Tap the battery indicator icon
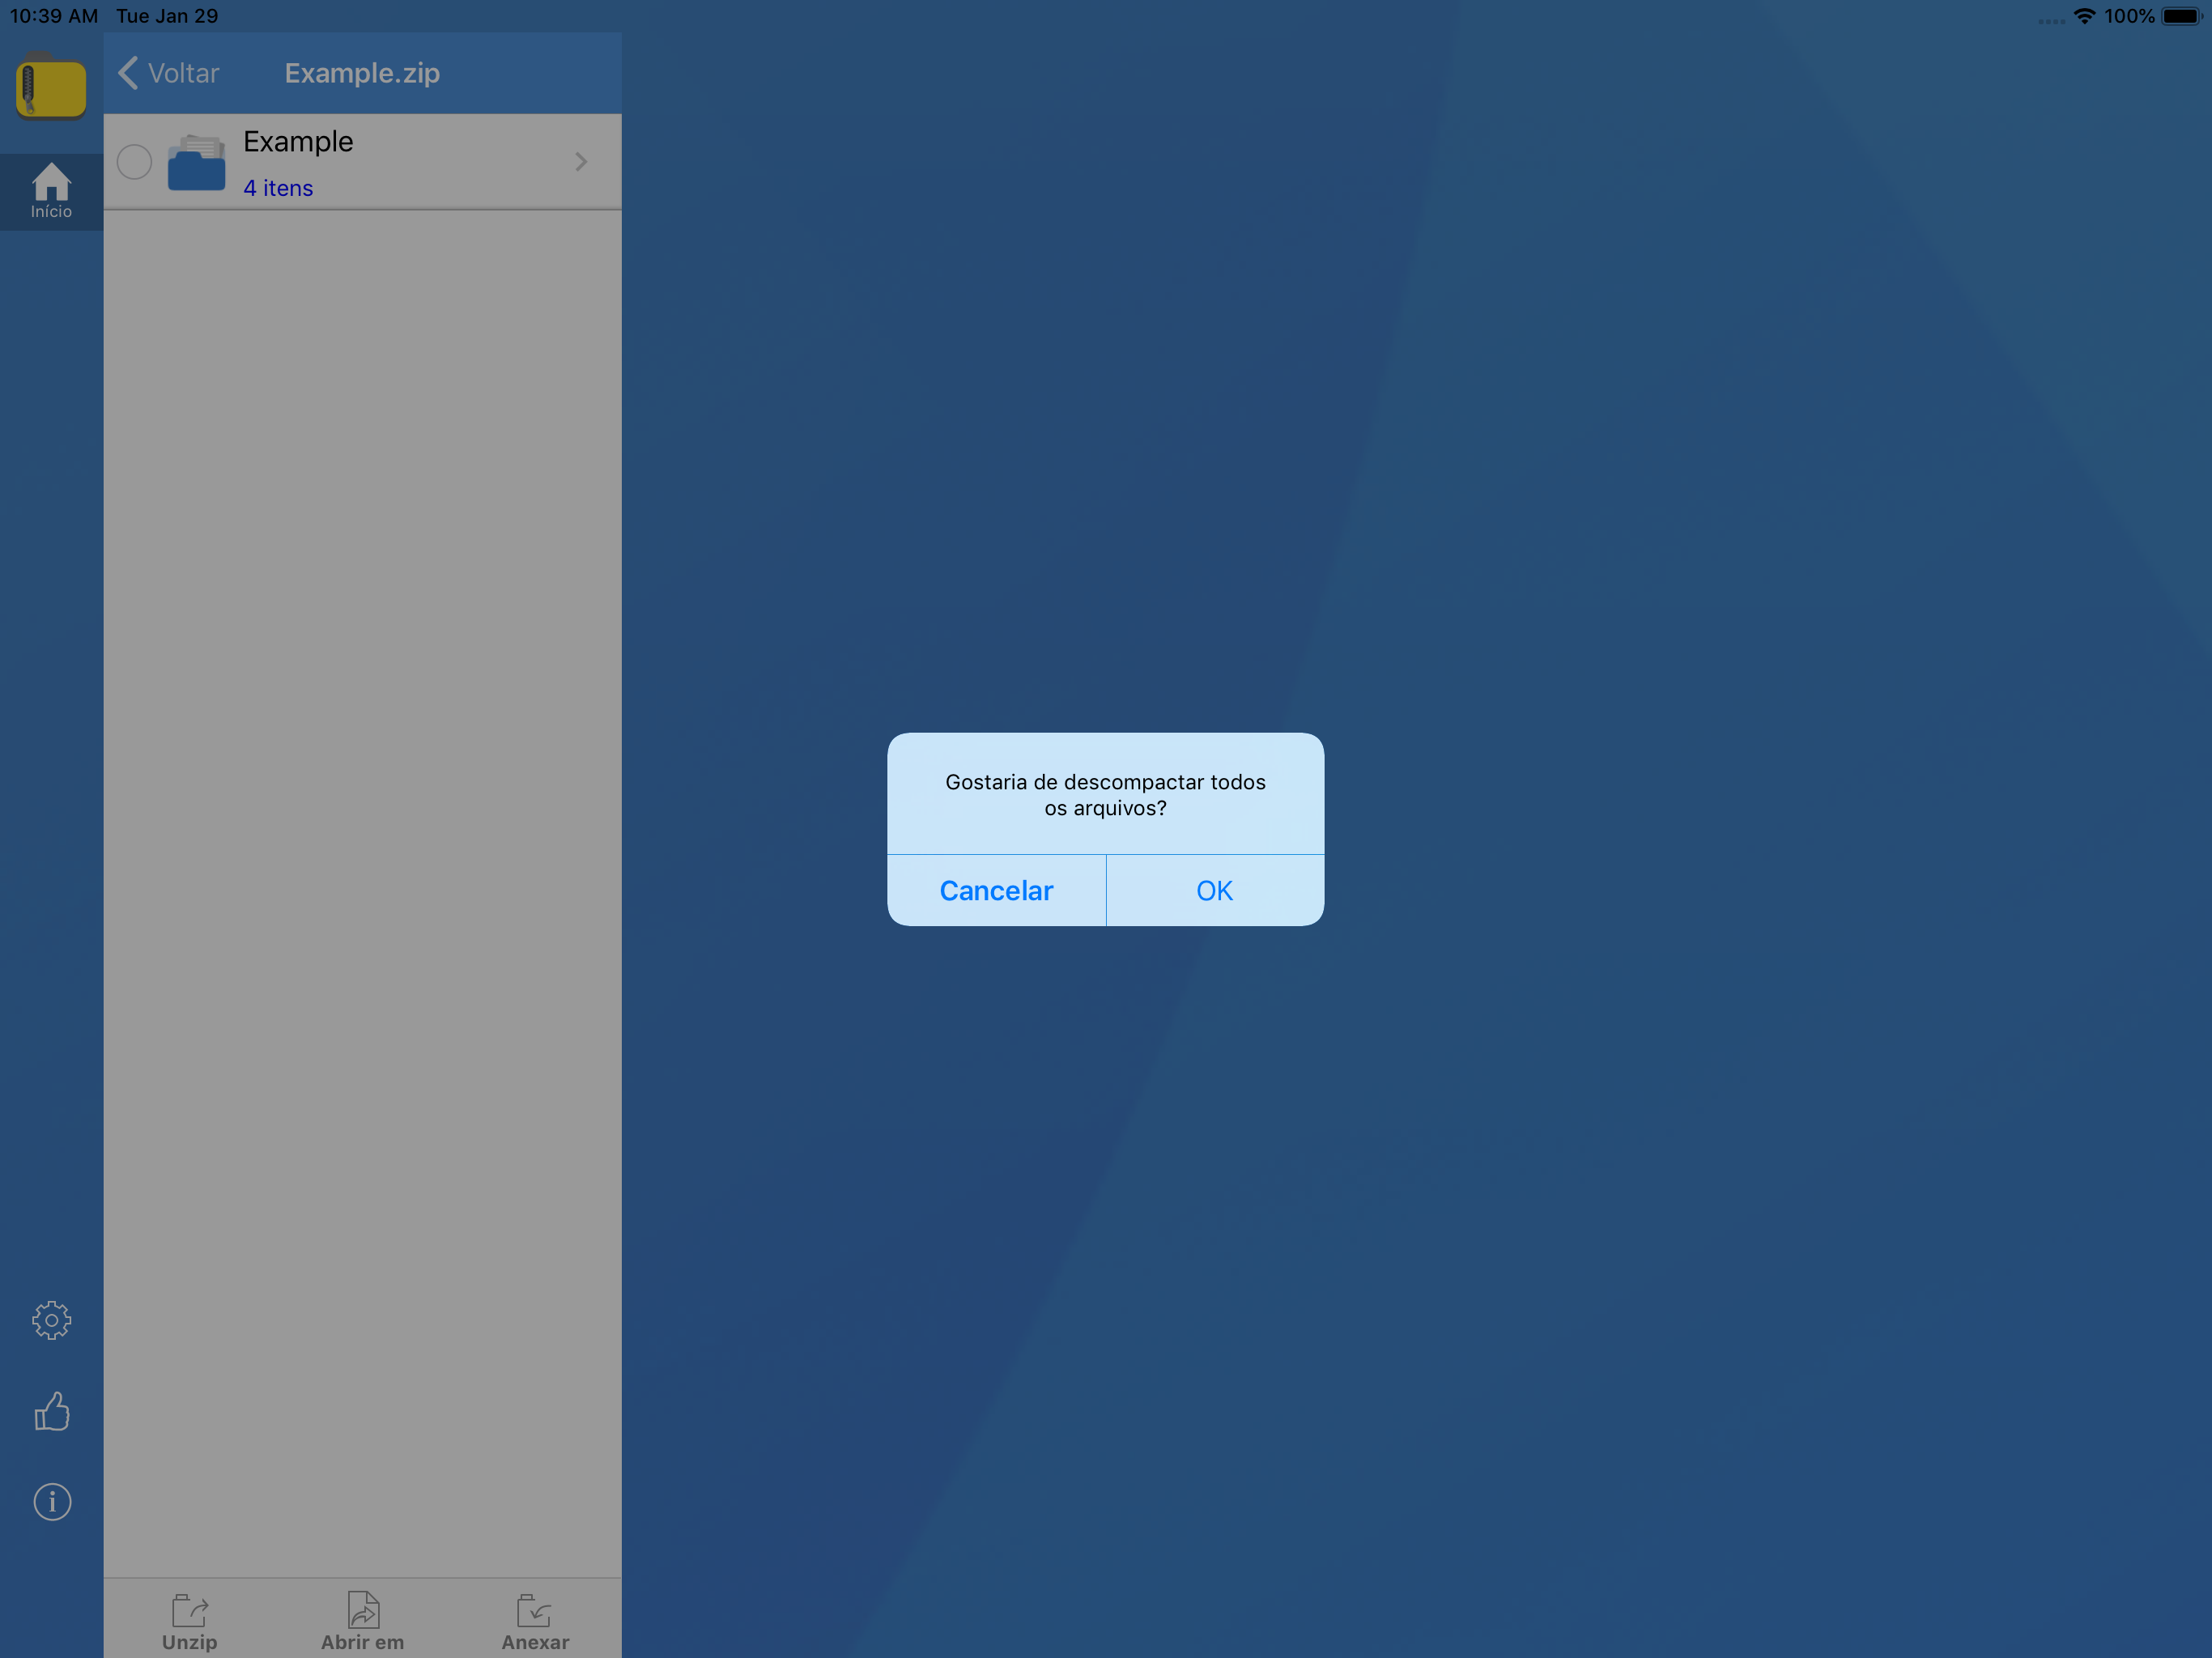This screenshot has width=2212, height=1658. 2180,16
